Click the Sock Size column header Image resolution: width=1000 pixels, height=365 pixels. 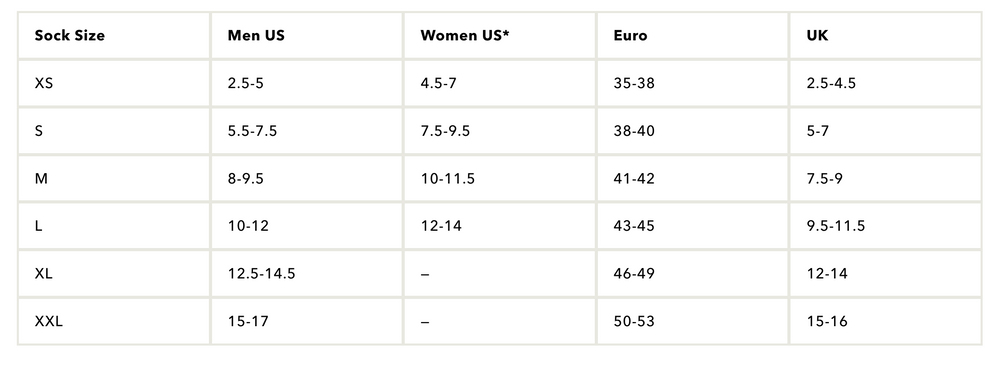114,36
